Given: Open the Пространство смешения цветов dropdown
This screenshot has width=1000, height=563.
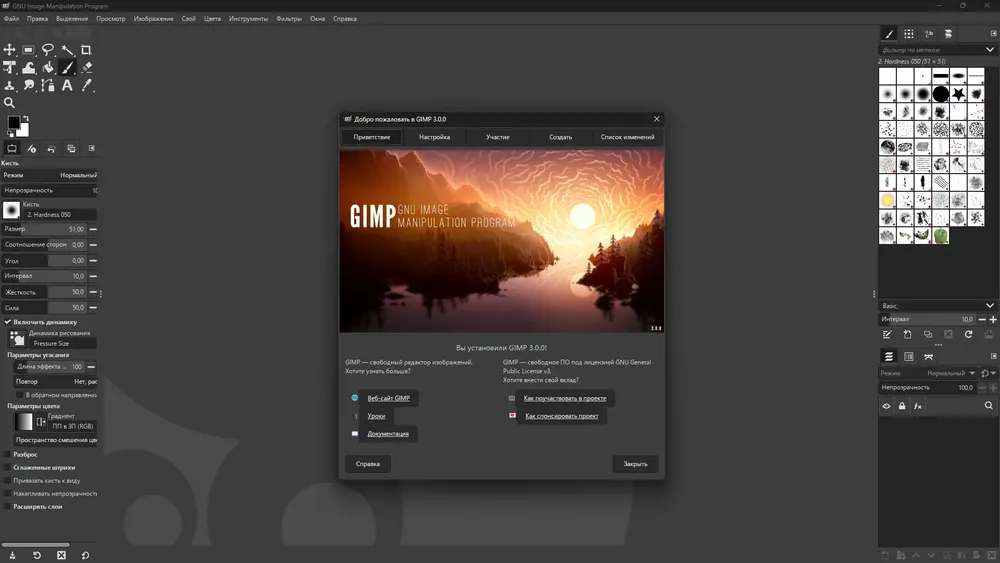Looking at the screenshot, I should (55, 440).
